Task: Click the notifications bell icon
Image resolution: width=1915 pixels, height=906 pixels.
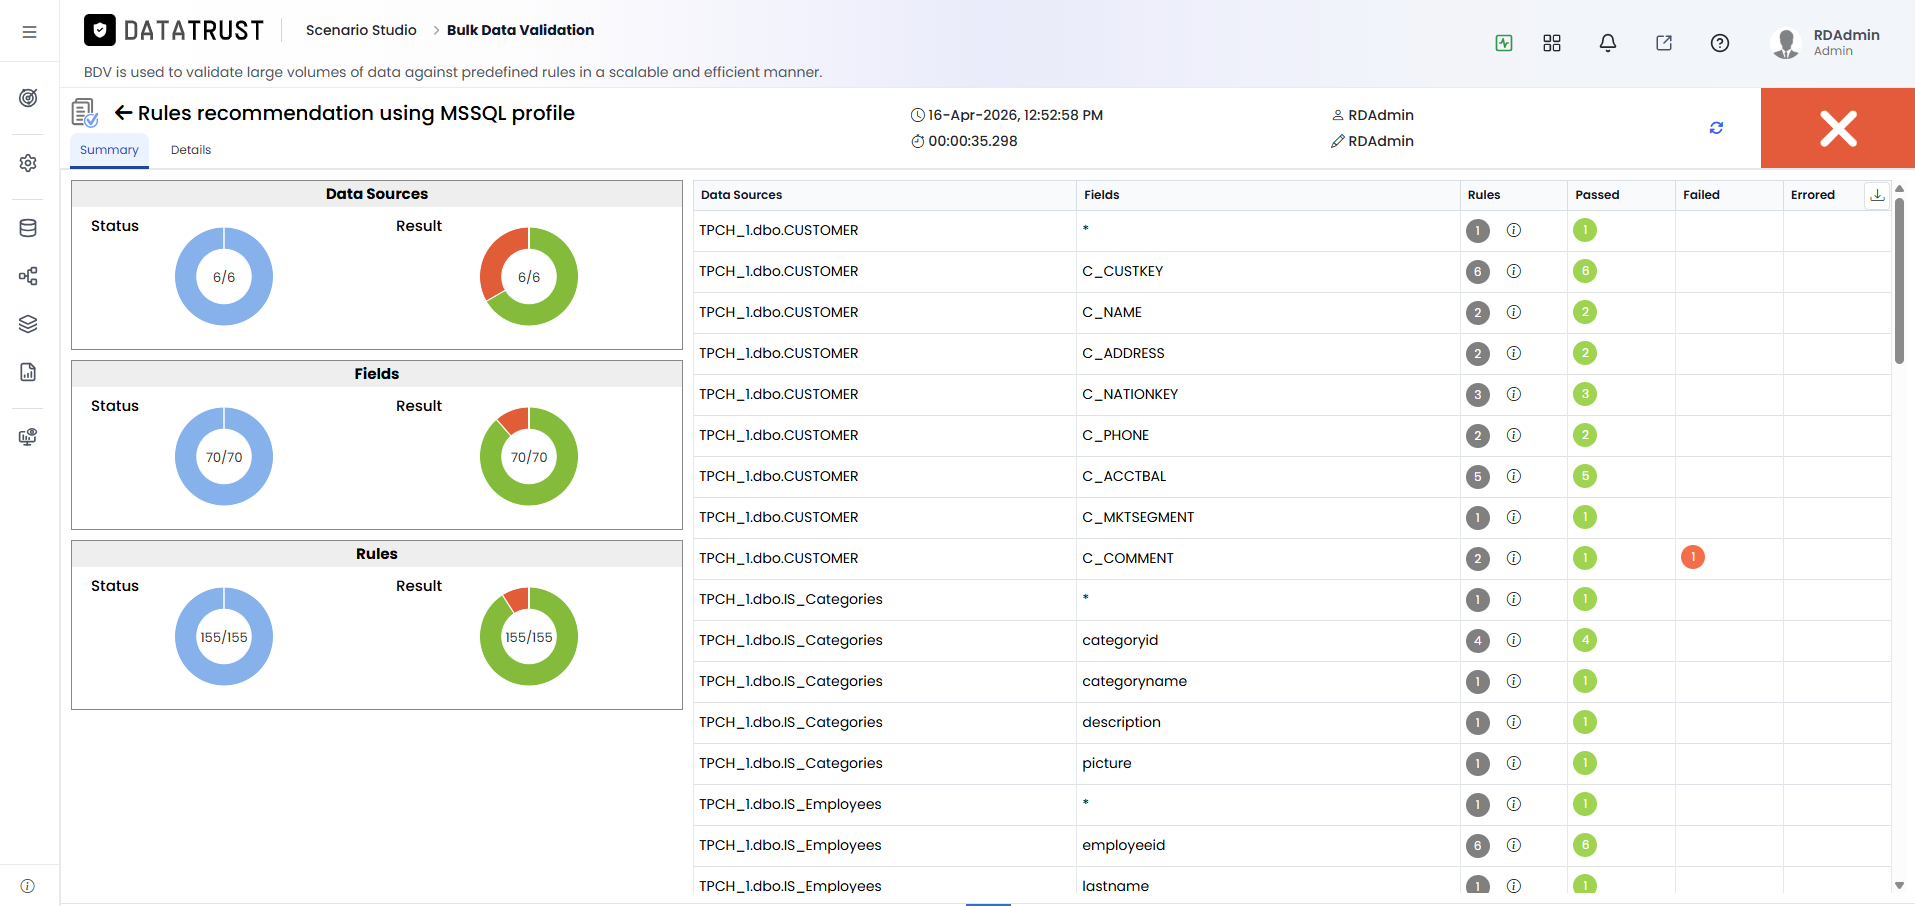Action: pos(1608,43)
